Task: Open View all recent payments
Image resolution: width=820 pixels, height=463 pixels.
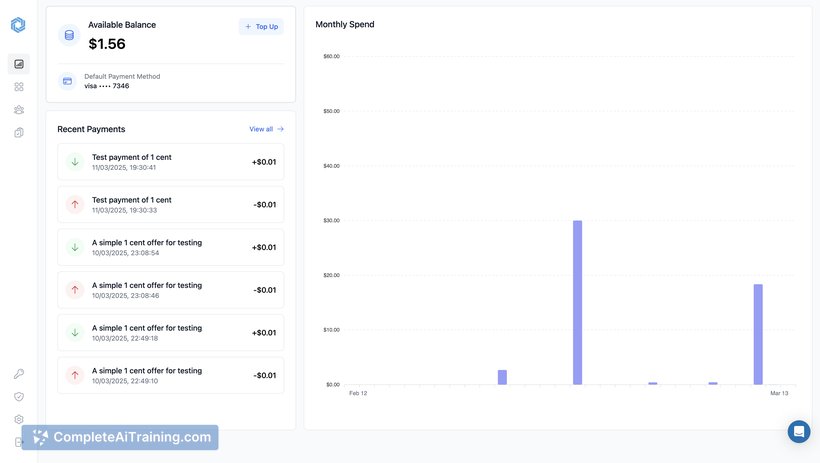Action: click(266, 129)
